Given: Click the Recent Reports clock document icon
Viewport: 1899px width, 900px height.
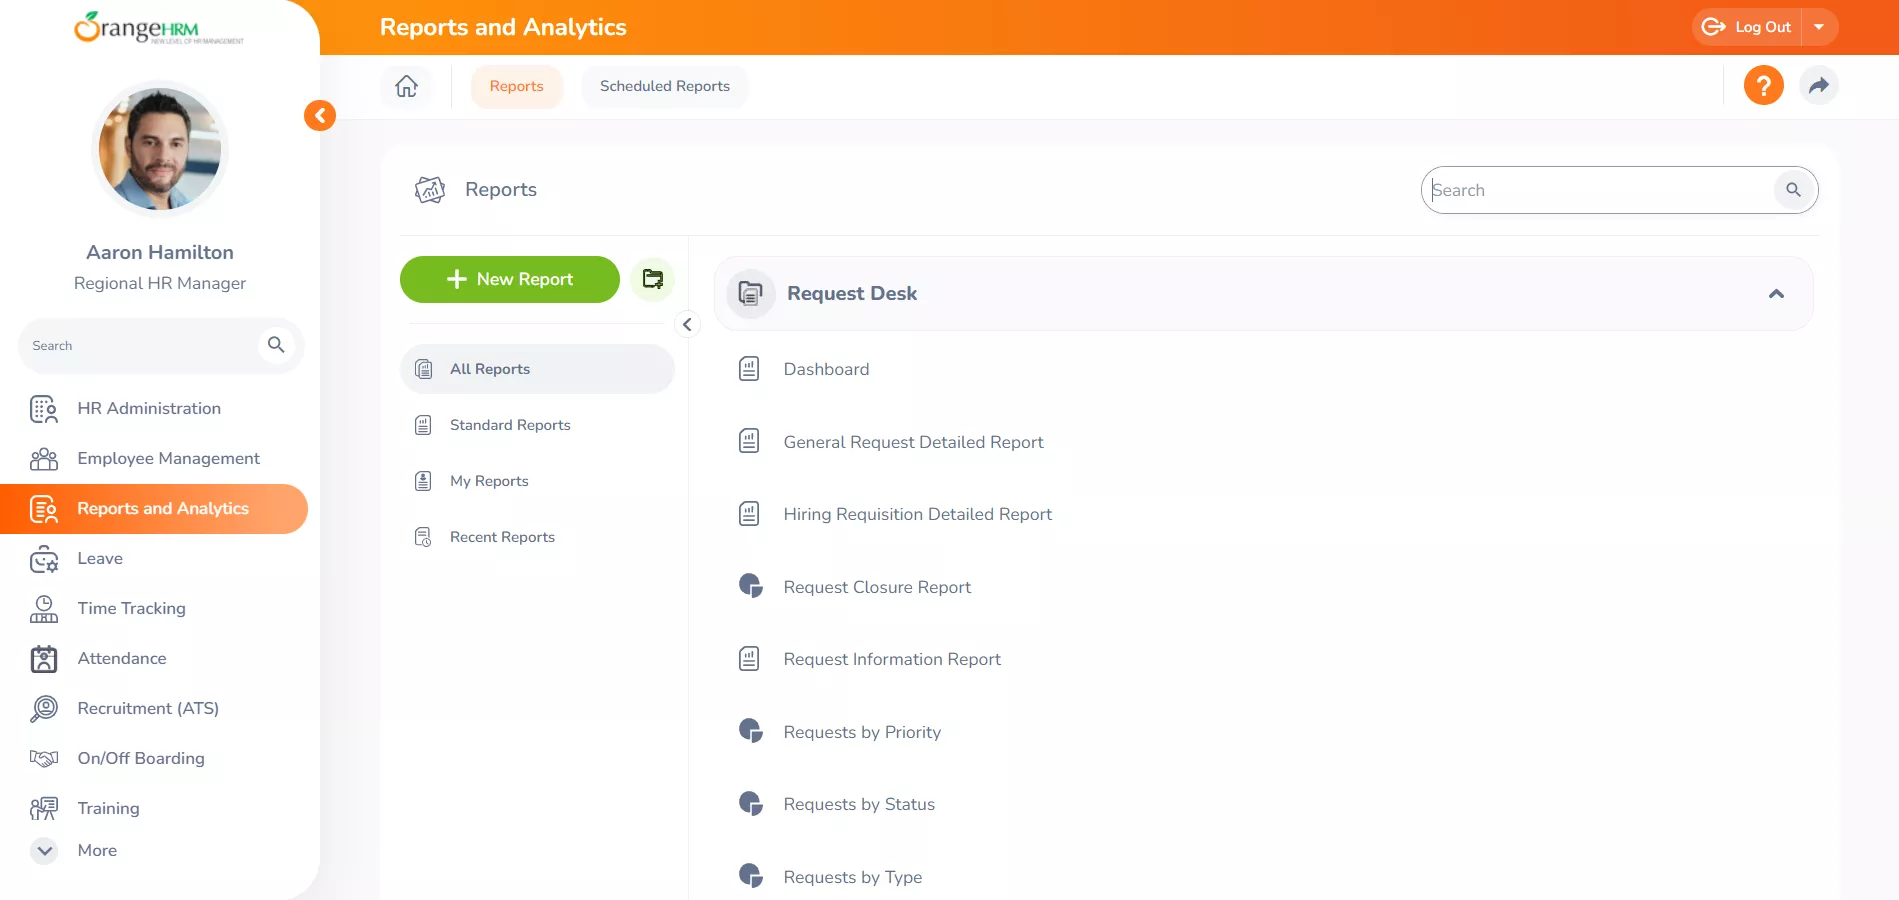Looking at the screenshot, I should [423, 537].
